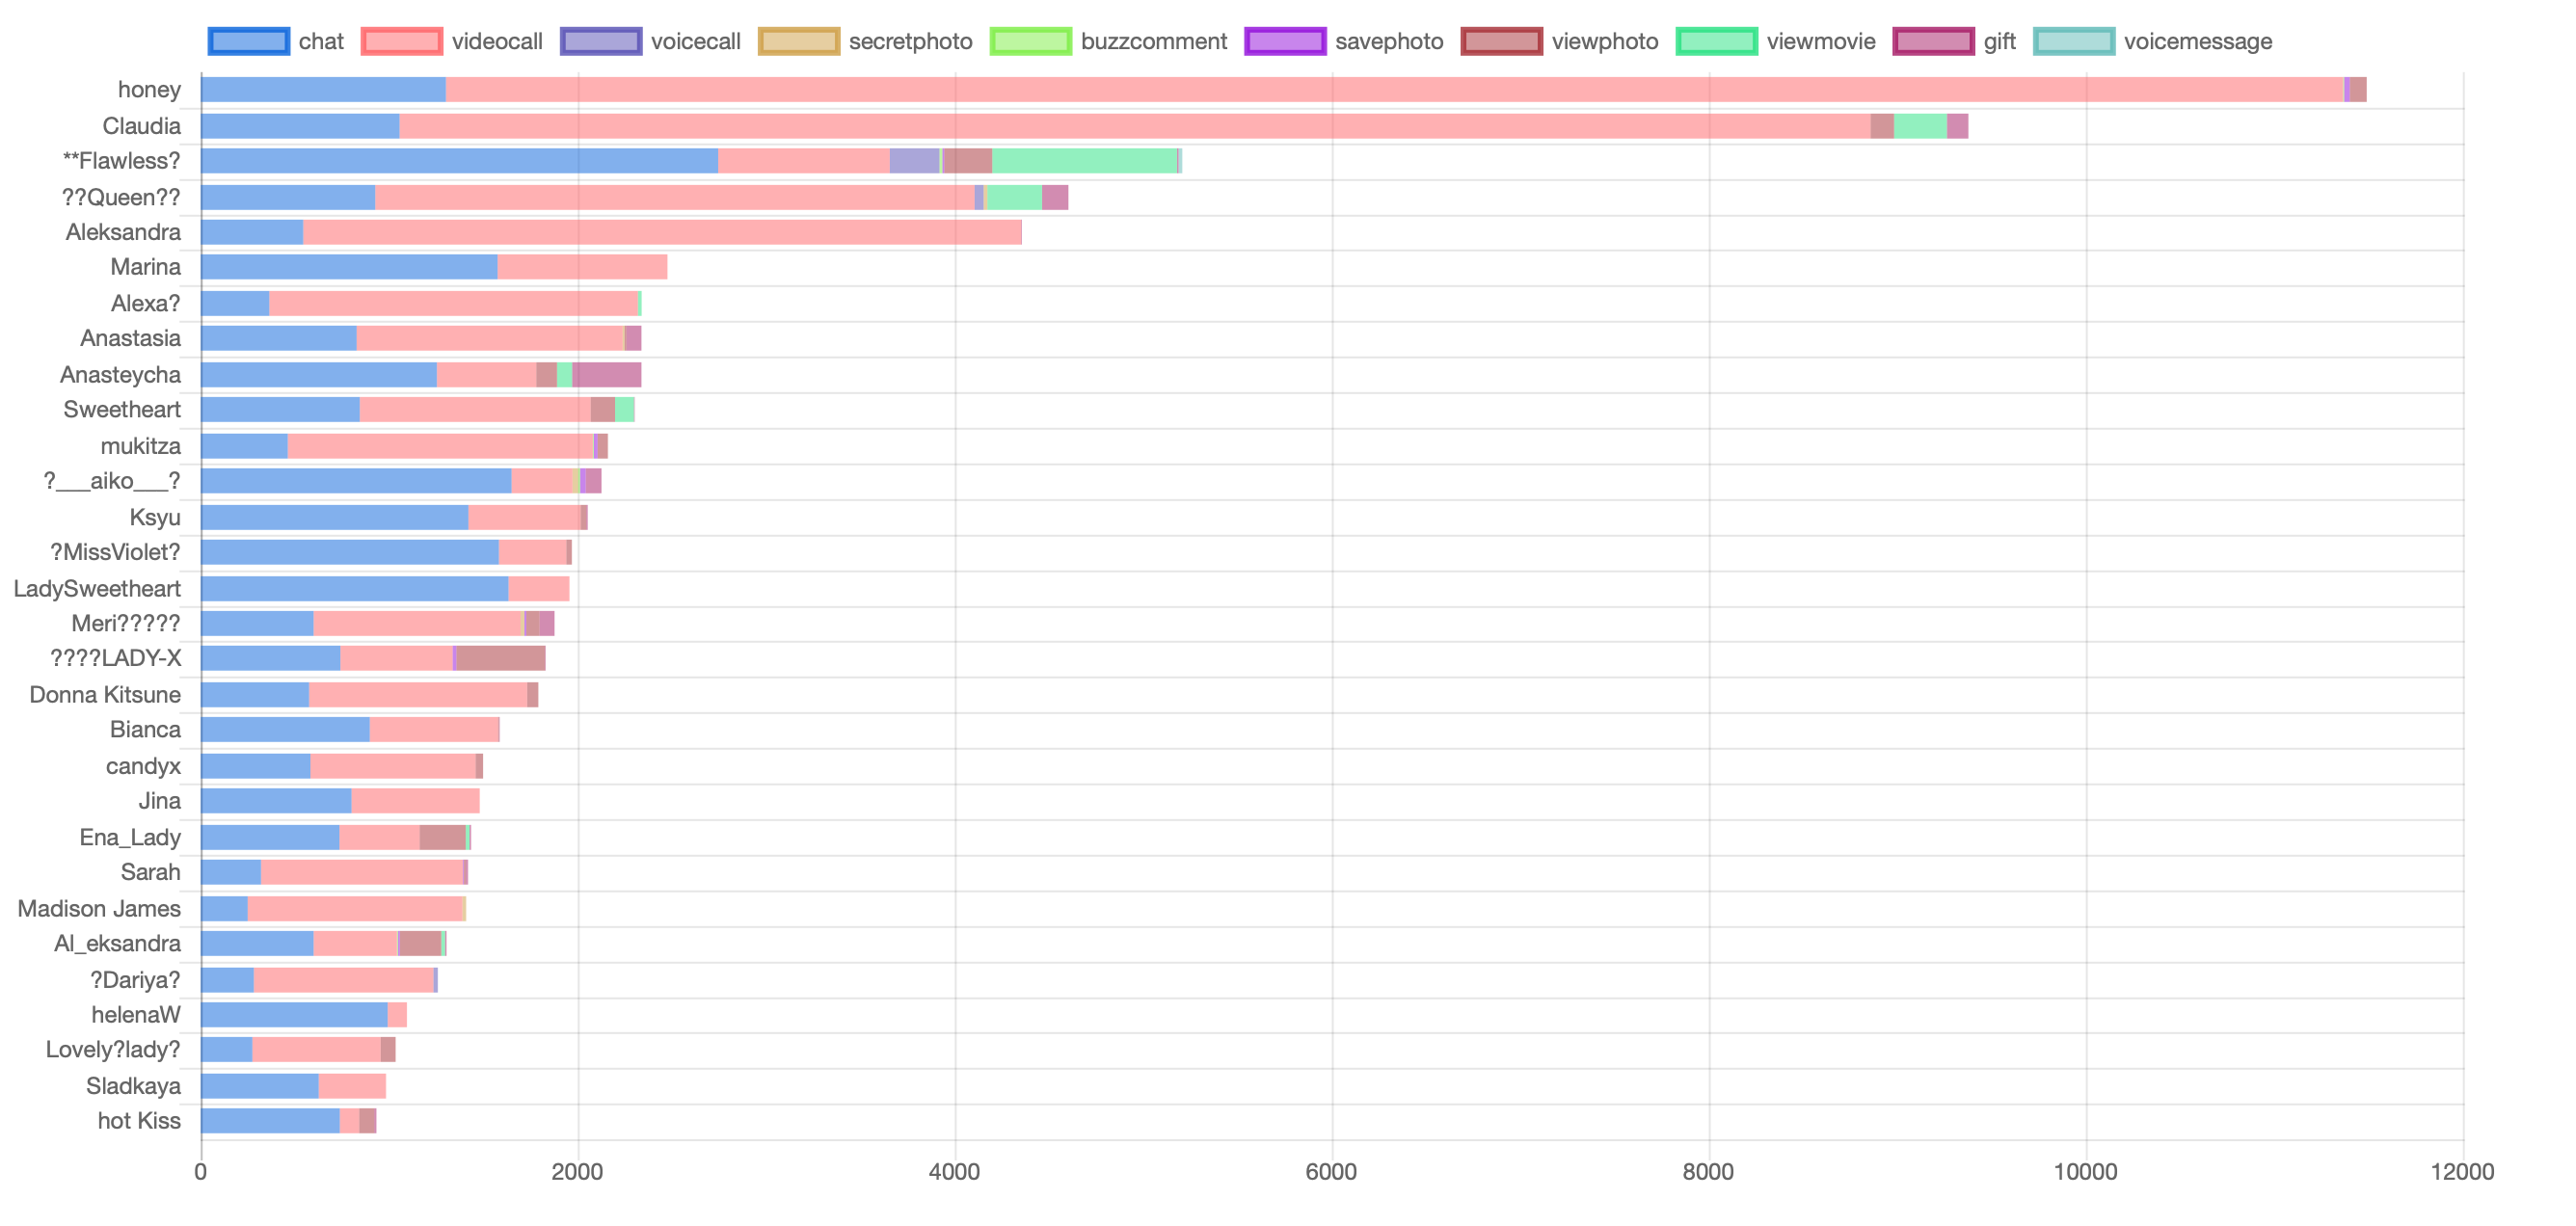Click the 'honey' axis label
This screenshot has height=1226, width=2576.
point(149,90)
